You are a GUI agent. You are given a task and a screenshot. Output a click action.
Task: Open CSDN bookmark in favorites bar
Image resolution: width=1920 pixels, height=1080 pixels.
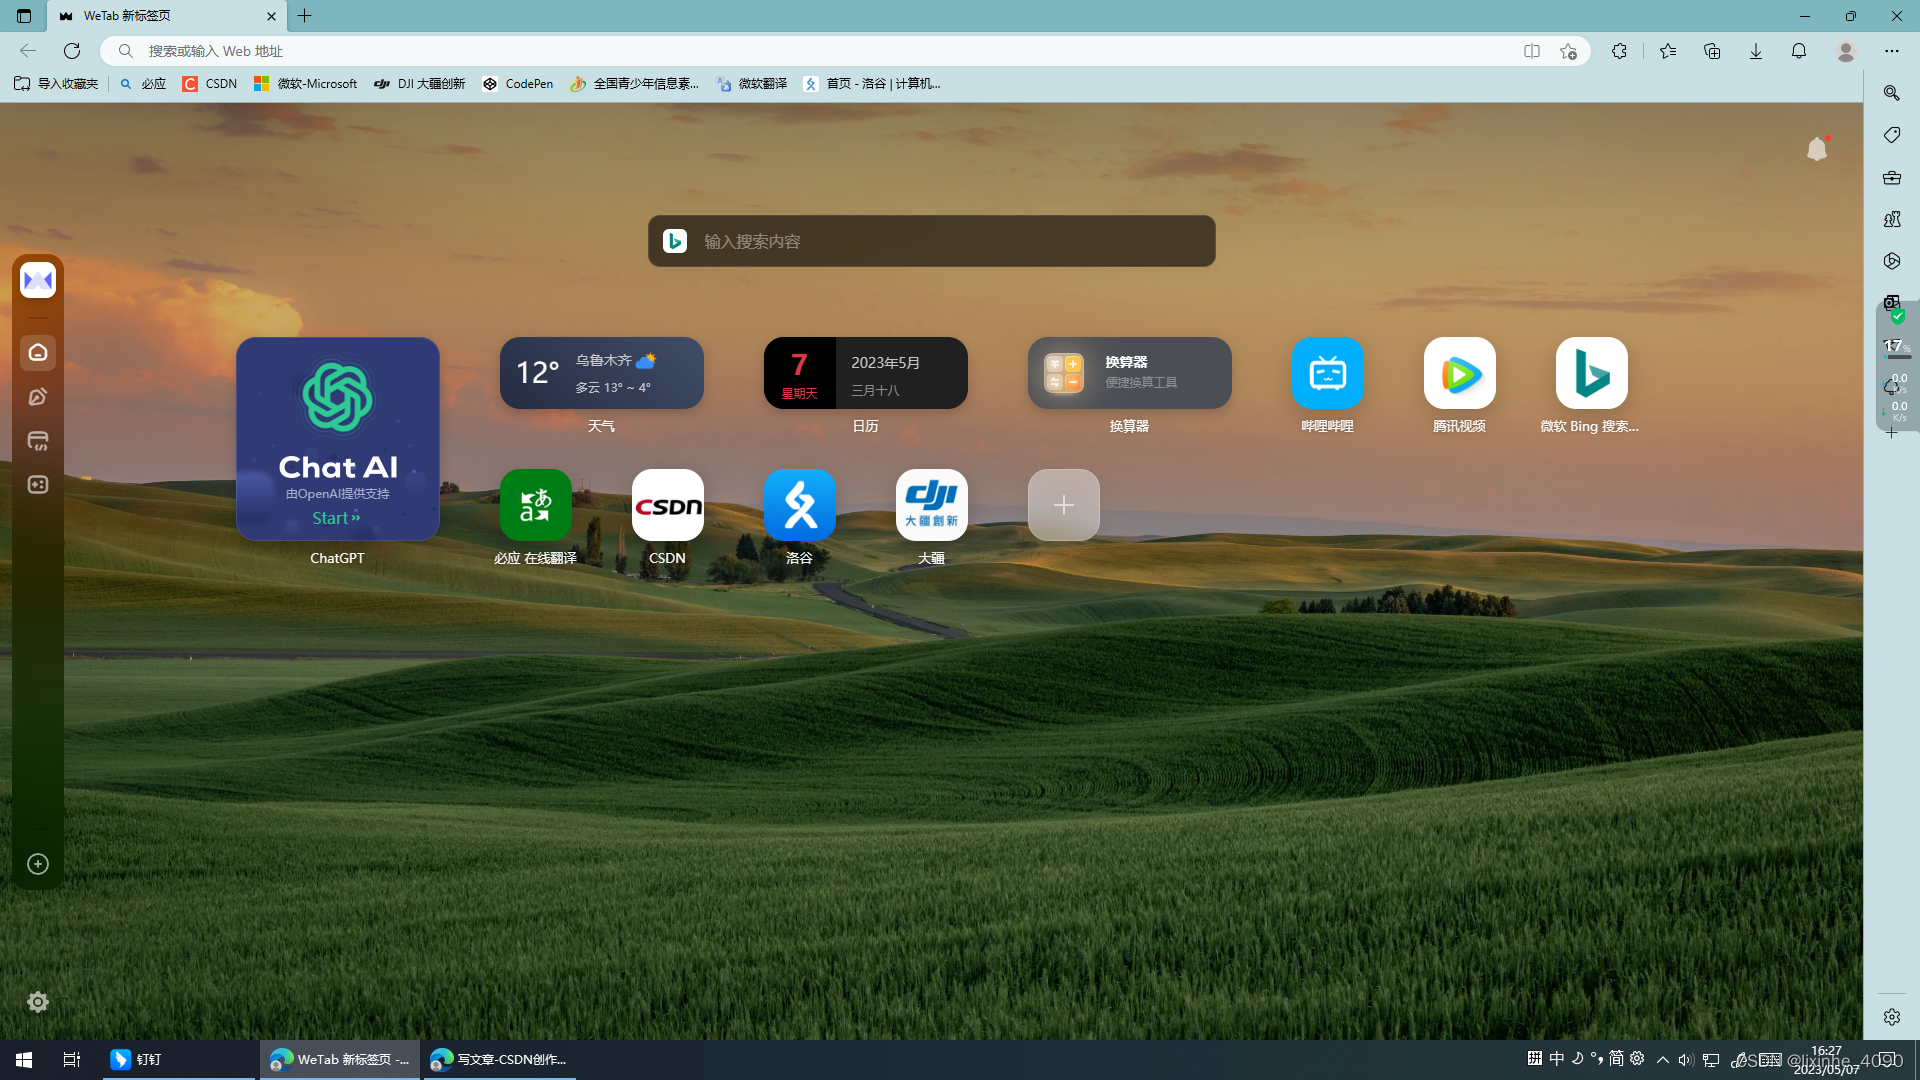[x=210, y=84]
